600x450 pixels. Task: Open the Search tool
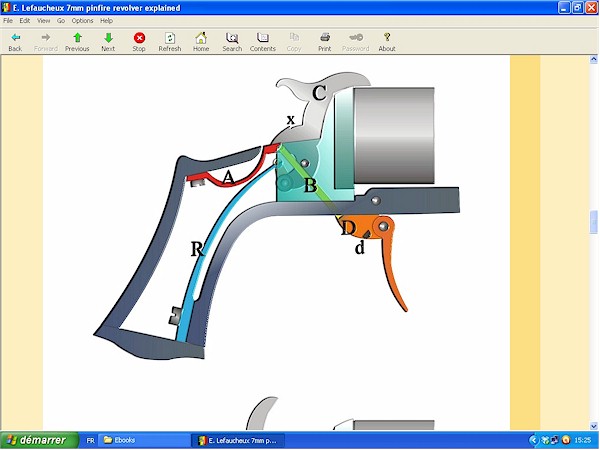[x=232, y=41]
